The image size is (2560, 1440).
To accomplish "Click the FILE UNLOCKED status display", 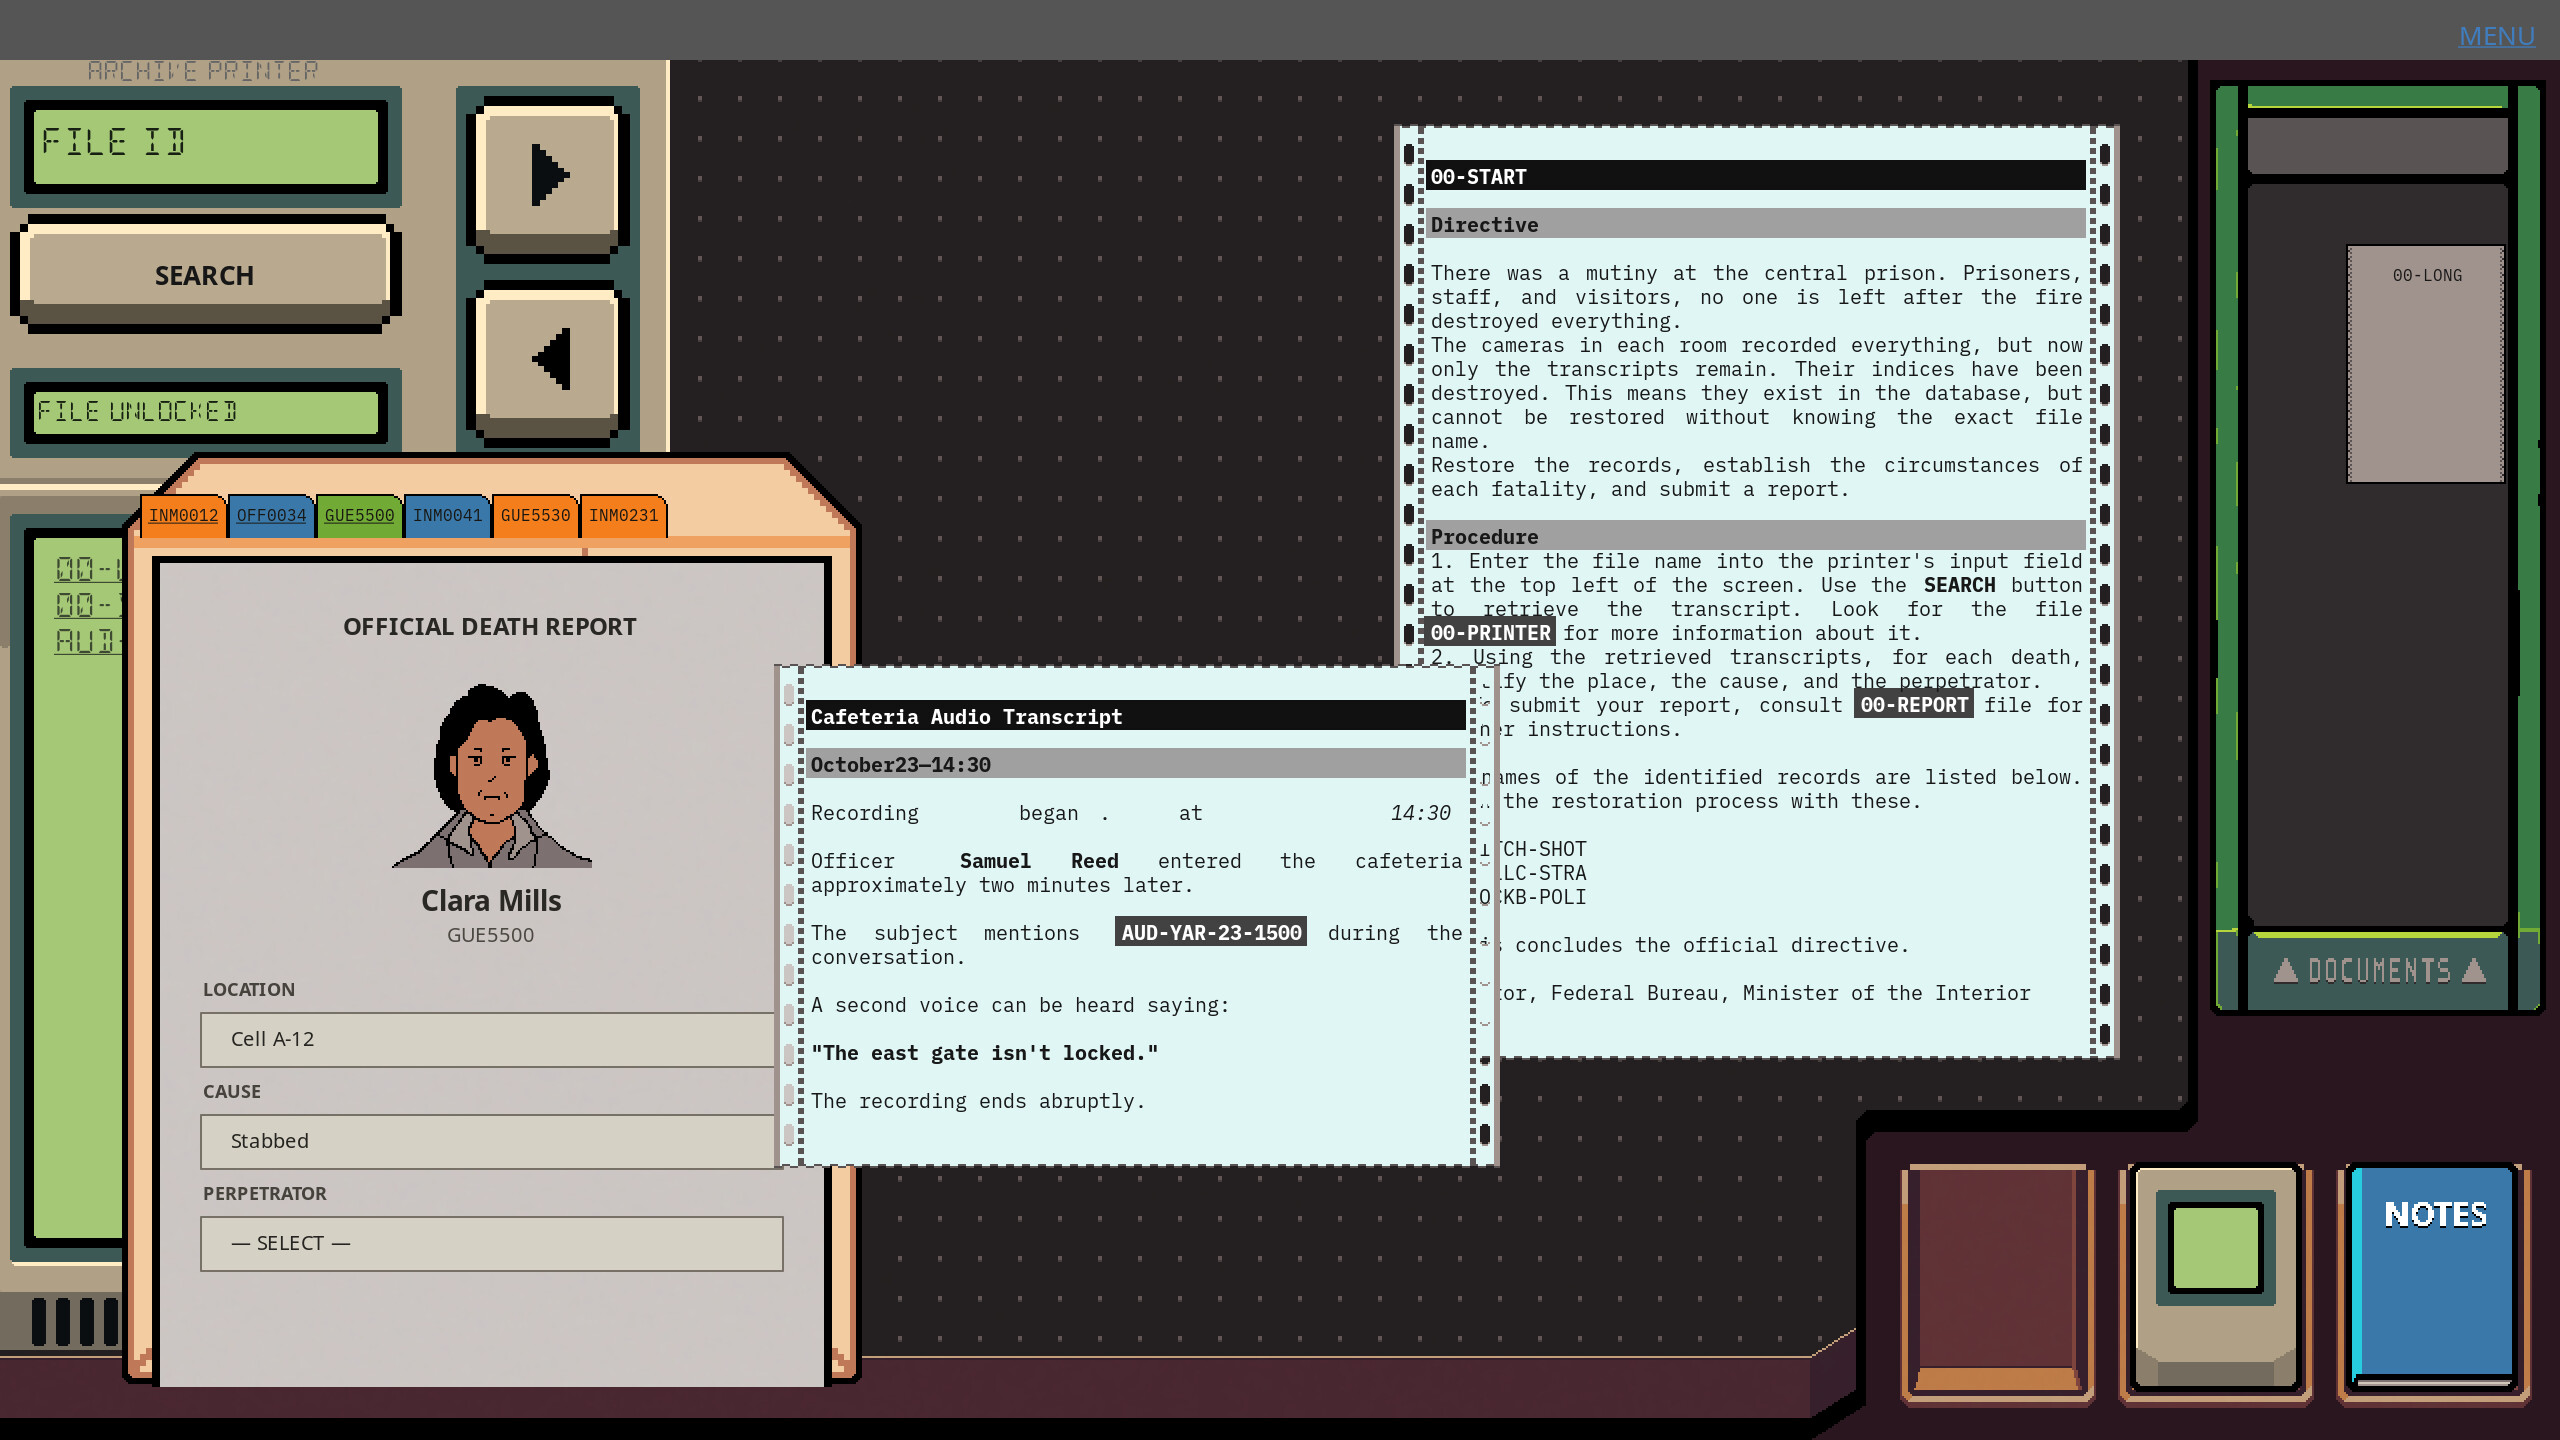I will pyautogui.click(x=205, y=412).
